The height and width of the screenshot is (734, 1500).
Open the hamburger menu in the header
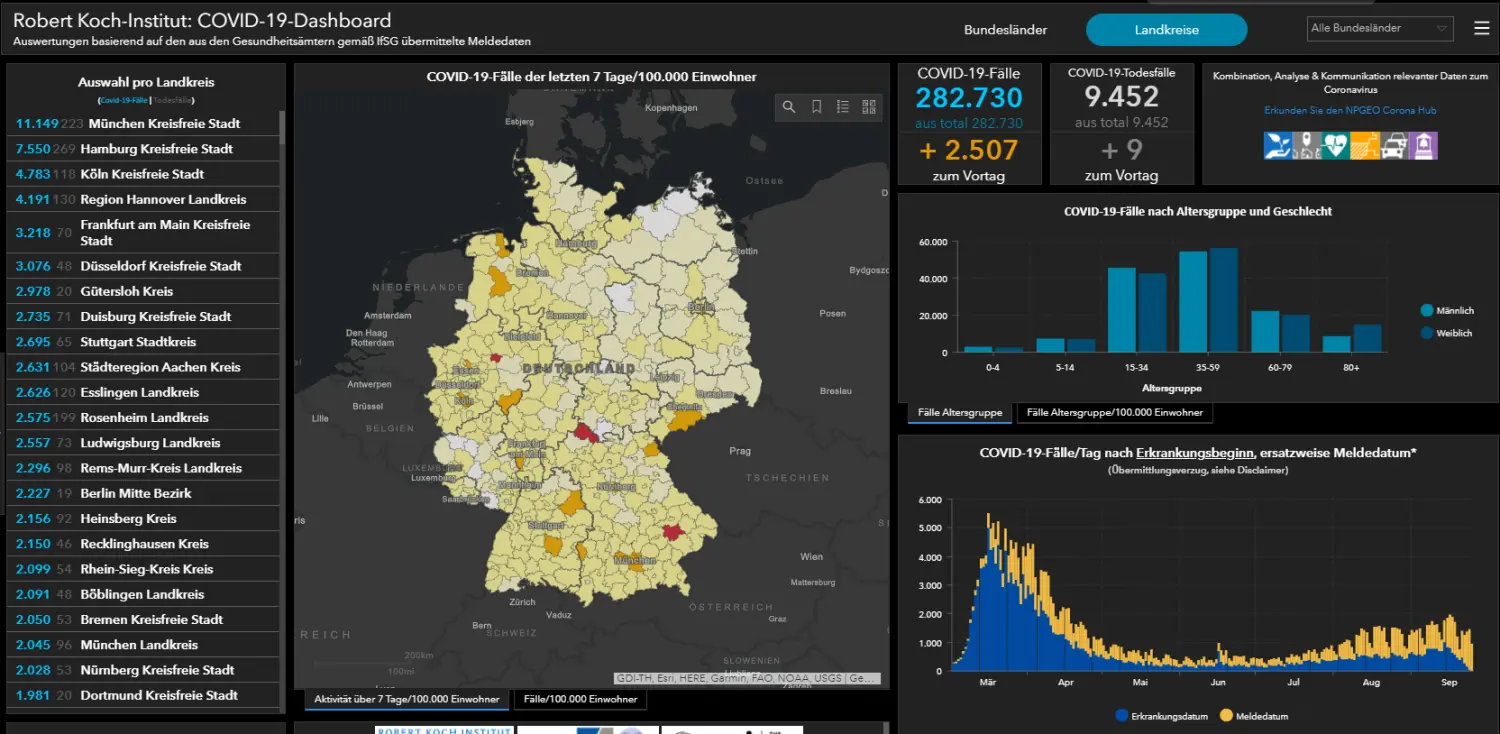coord(1481,28)
